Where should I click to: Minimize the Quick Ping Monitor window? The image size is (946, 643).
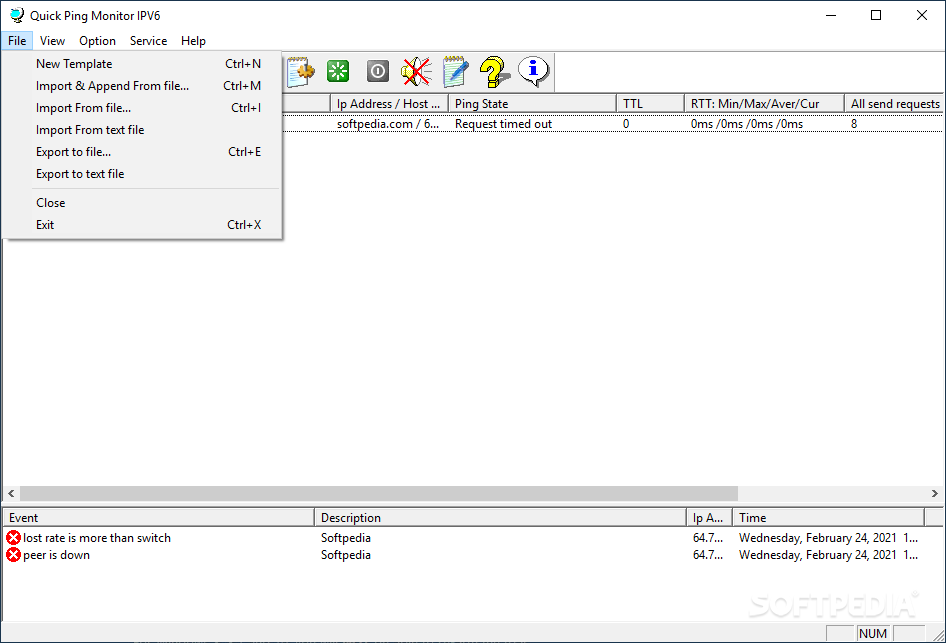[831, 15]
